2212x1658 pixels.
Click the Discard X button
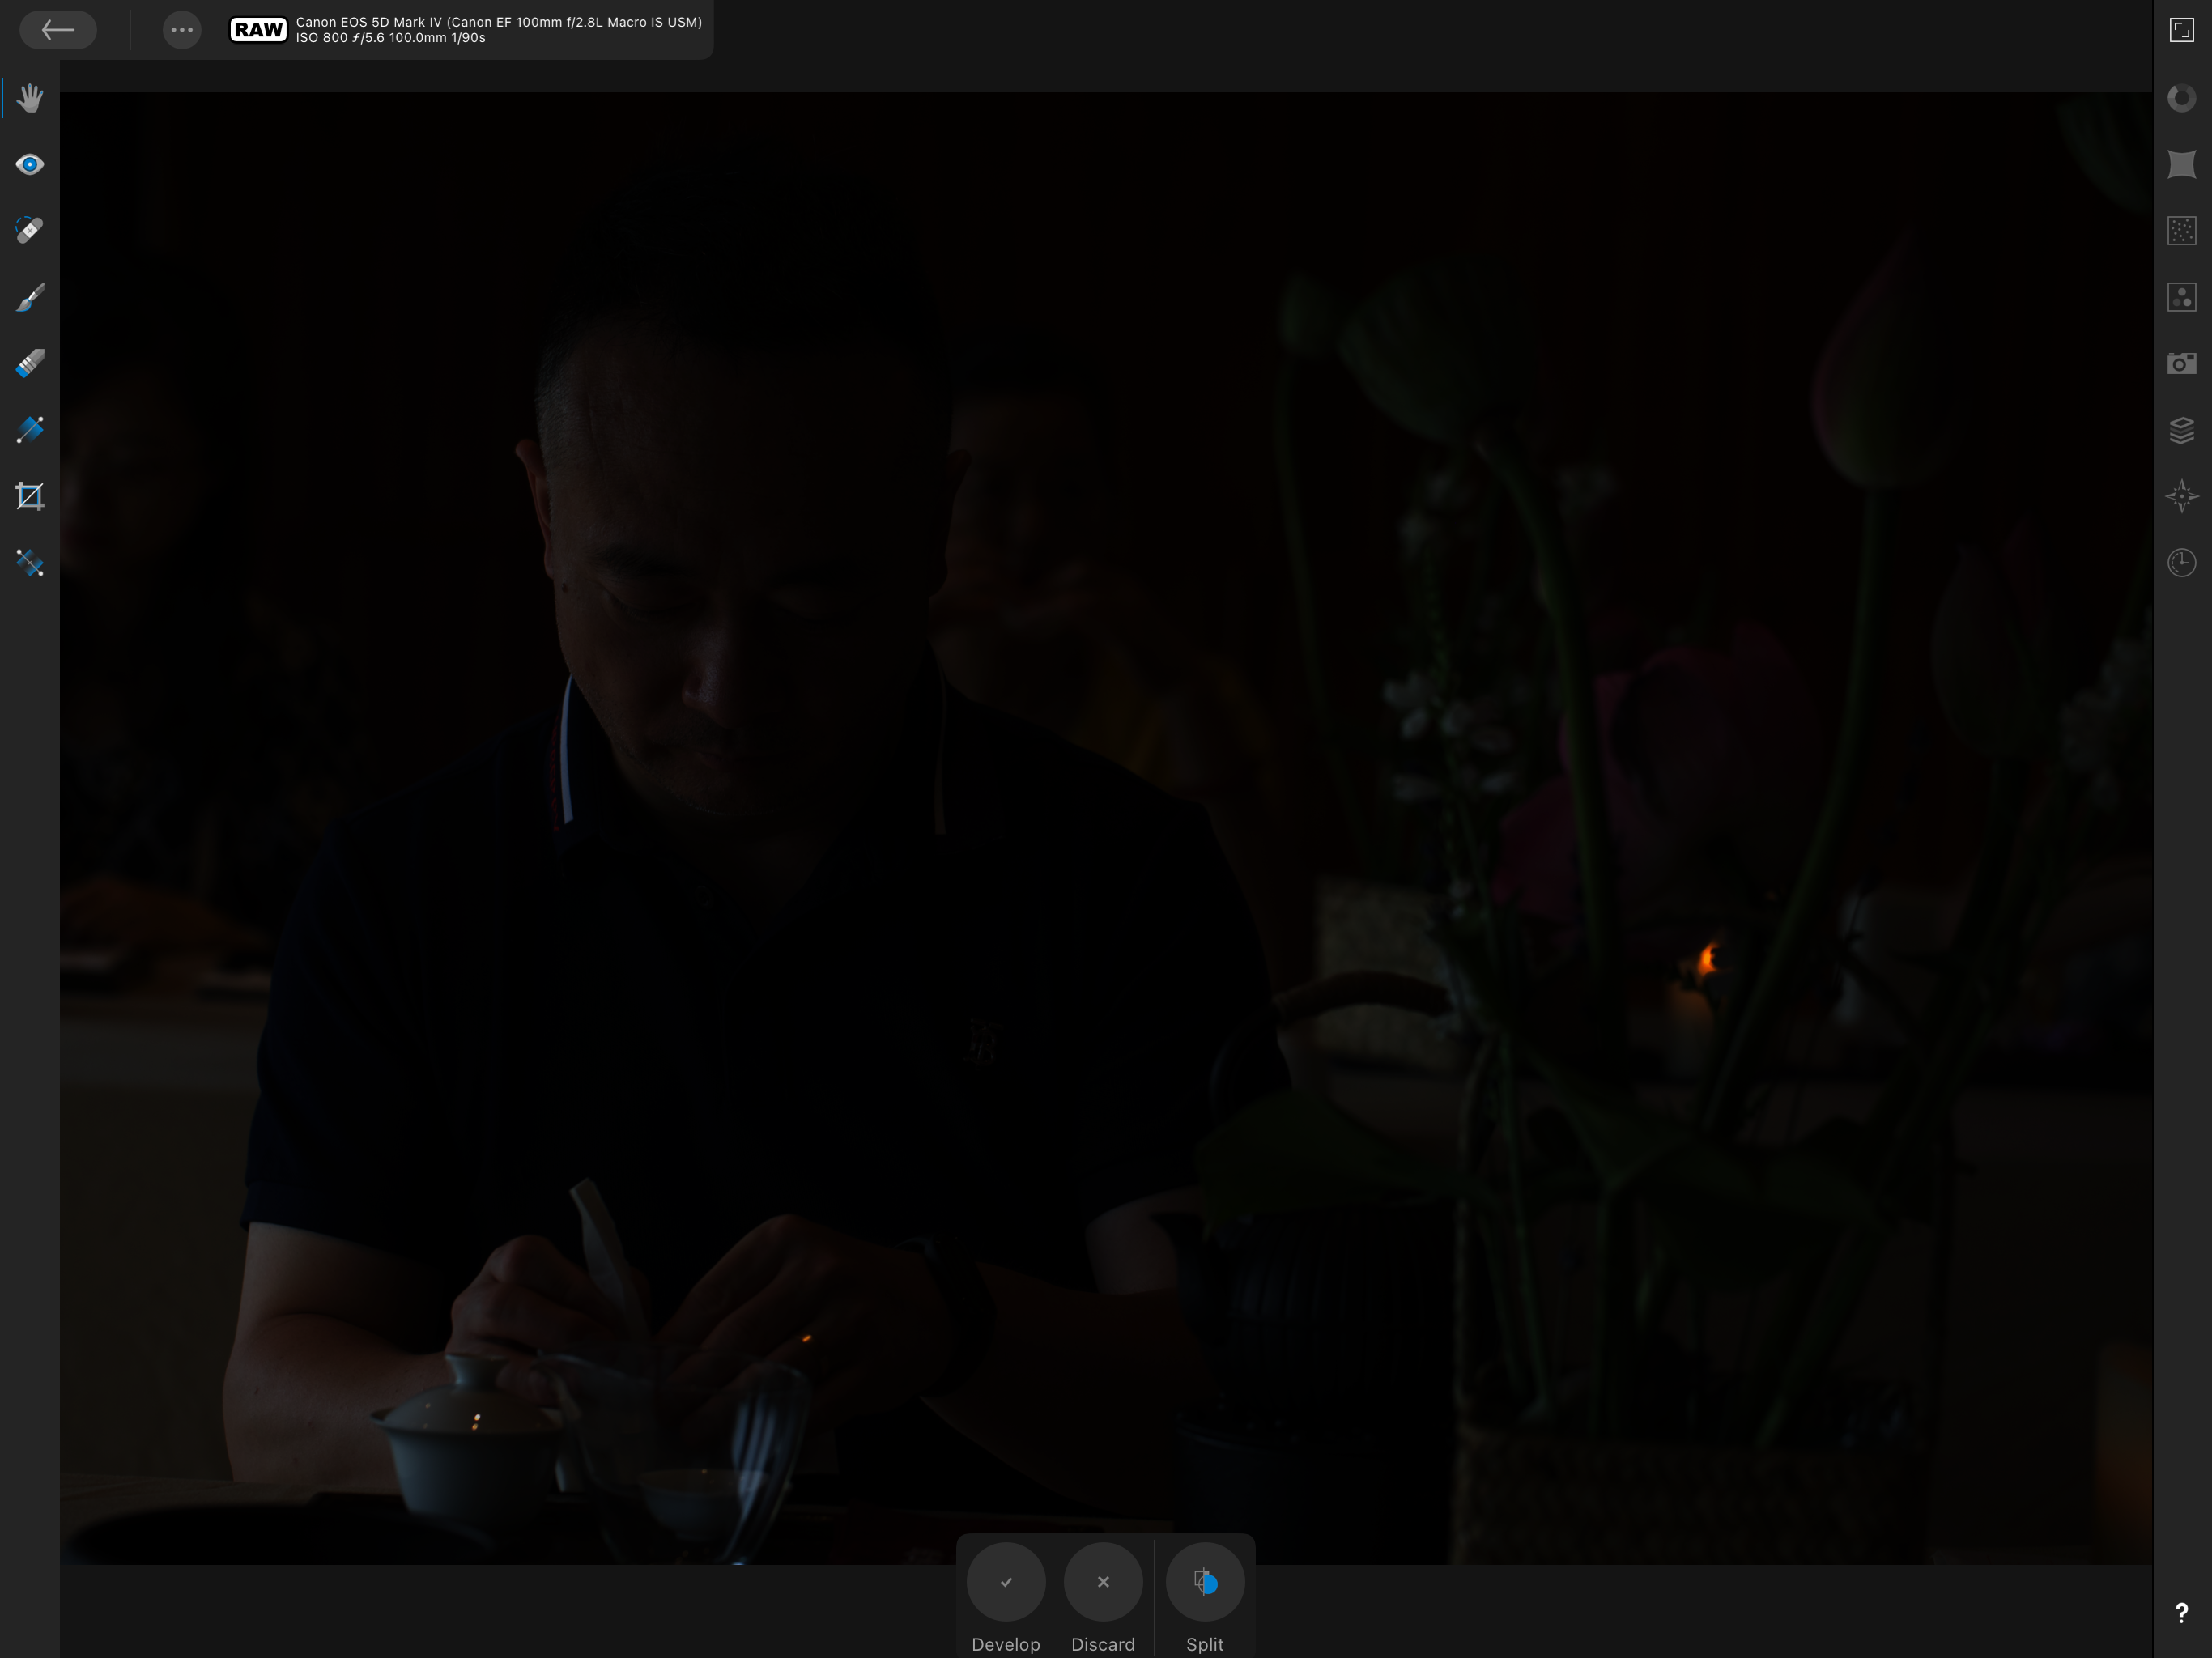[1103, 1582]
